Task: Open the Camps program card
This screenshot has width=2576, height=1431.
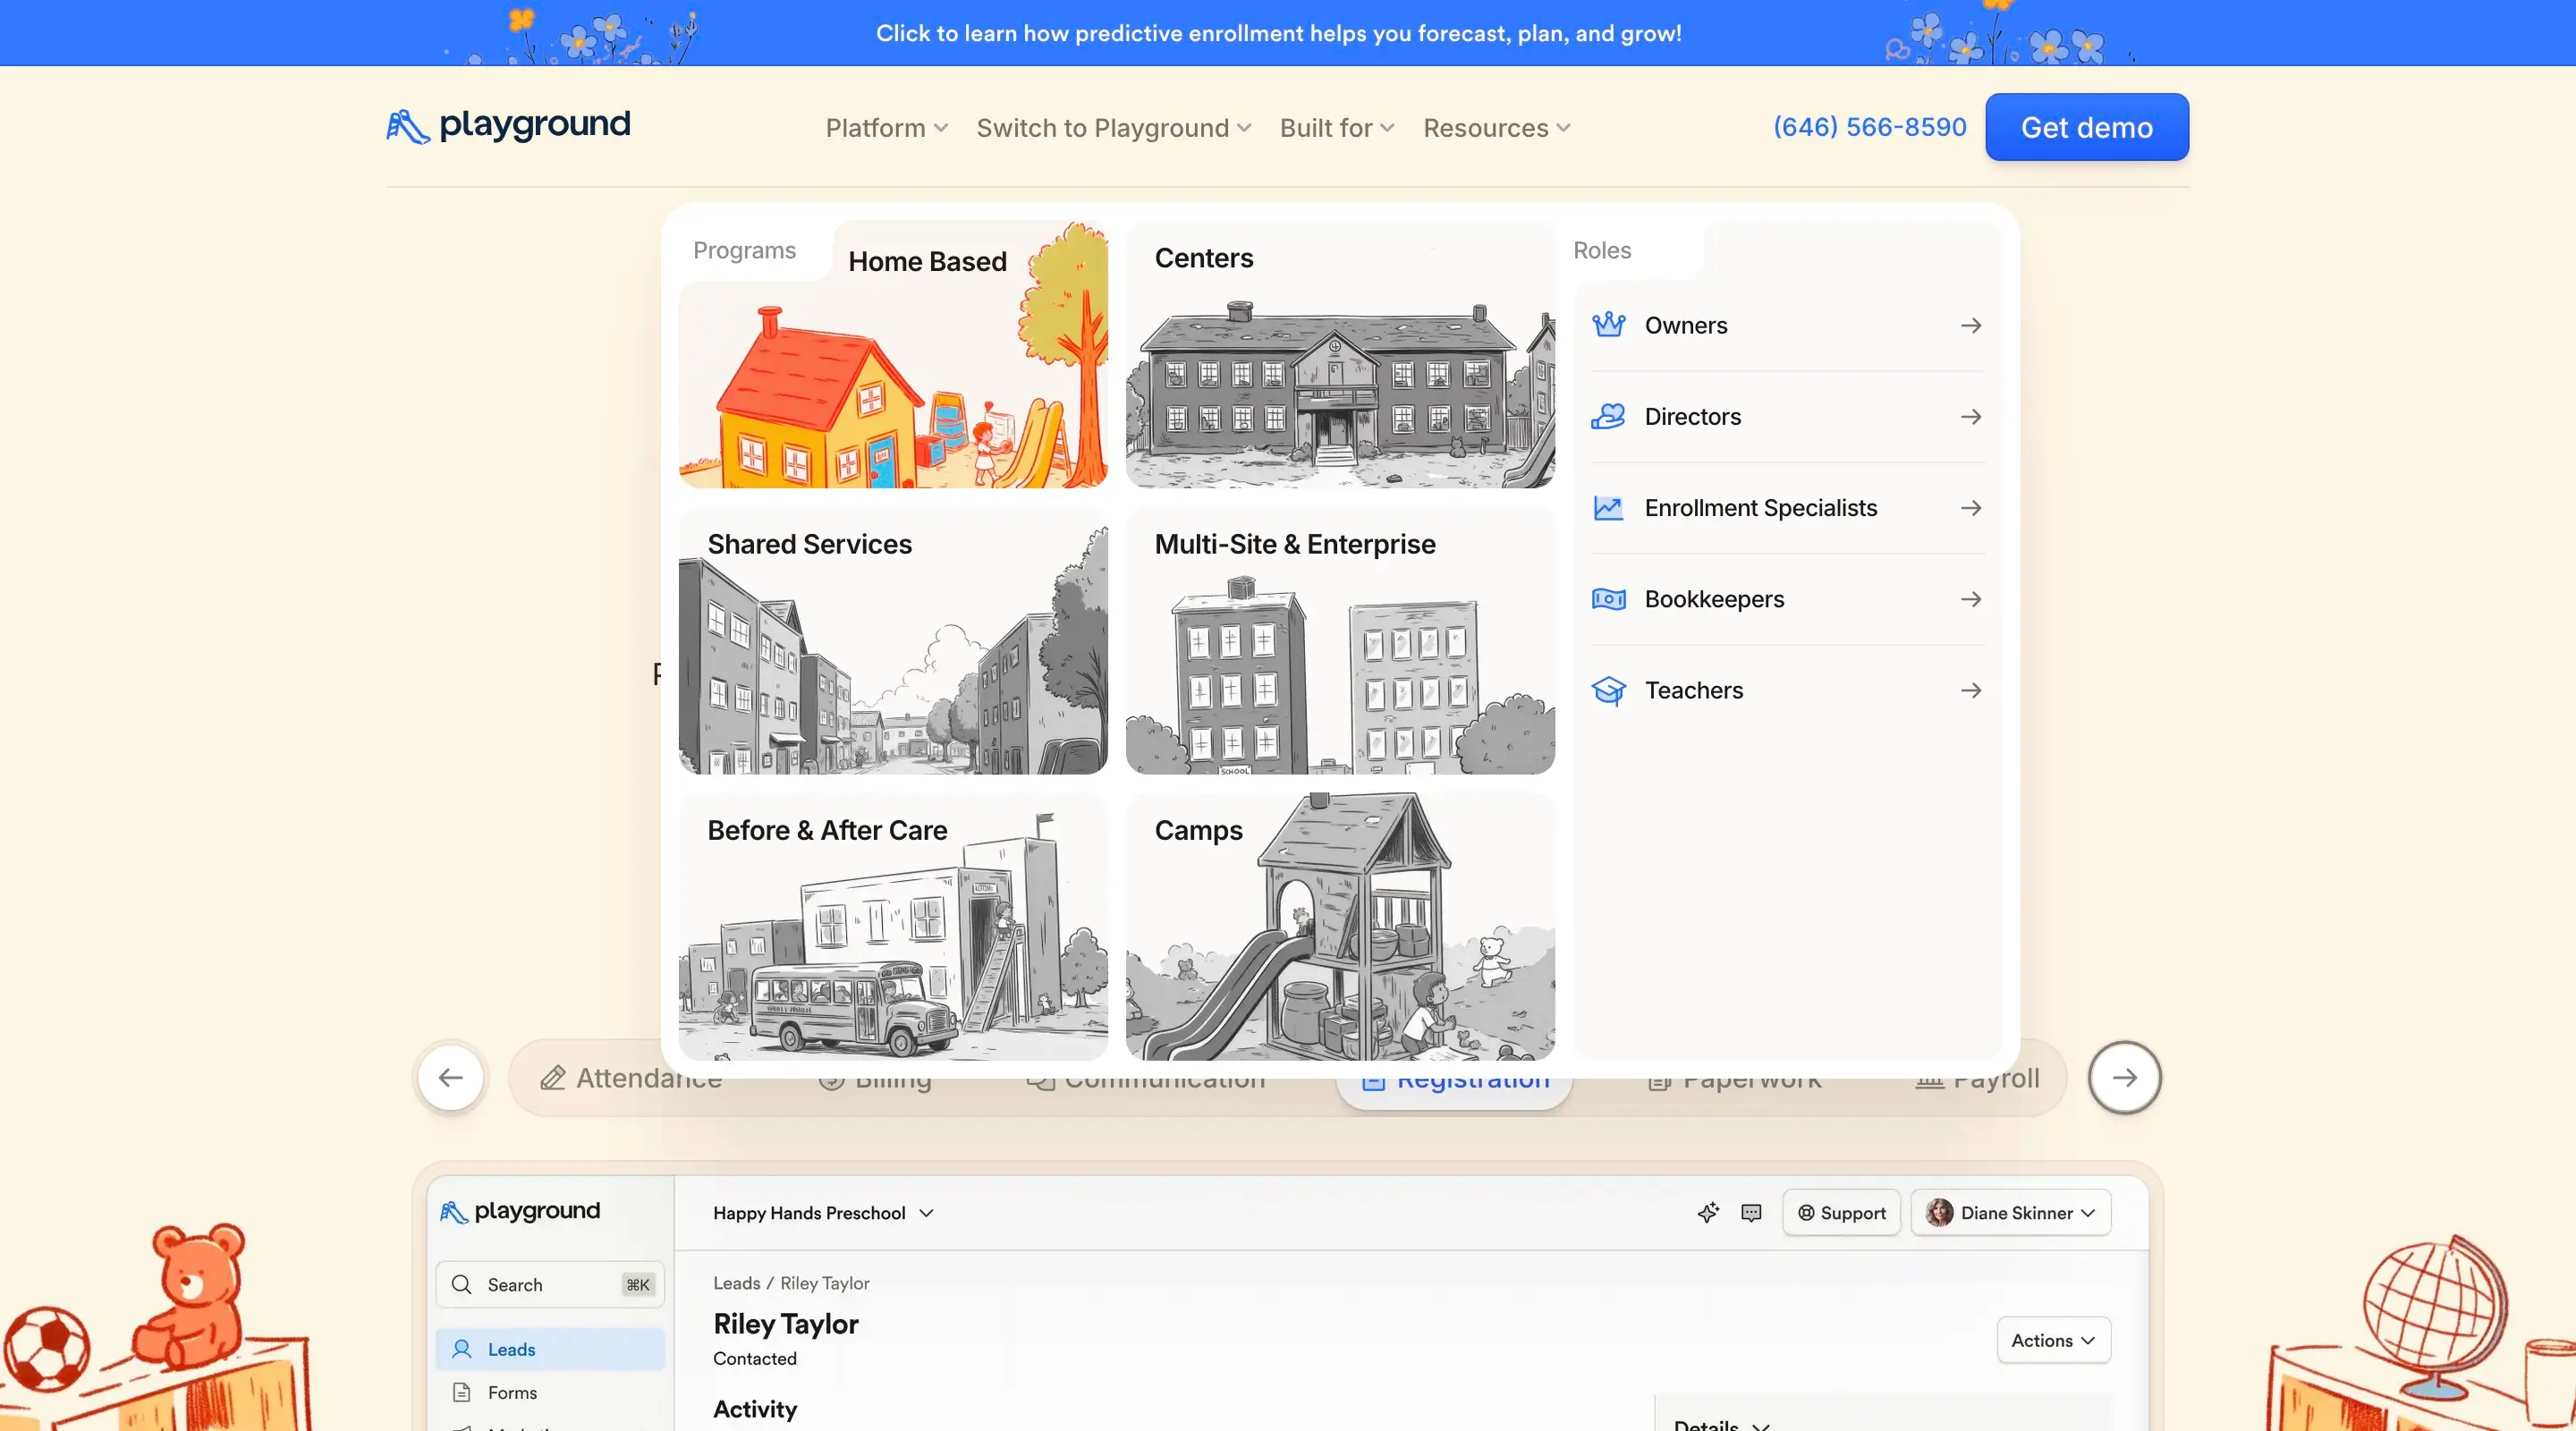Action: 1340,926
